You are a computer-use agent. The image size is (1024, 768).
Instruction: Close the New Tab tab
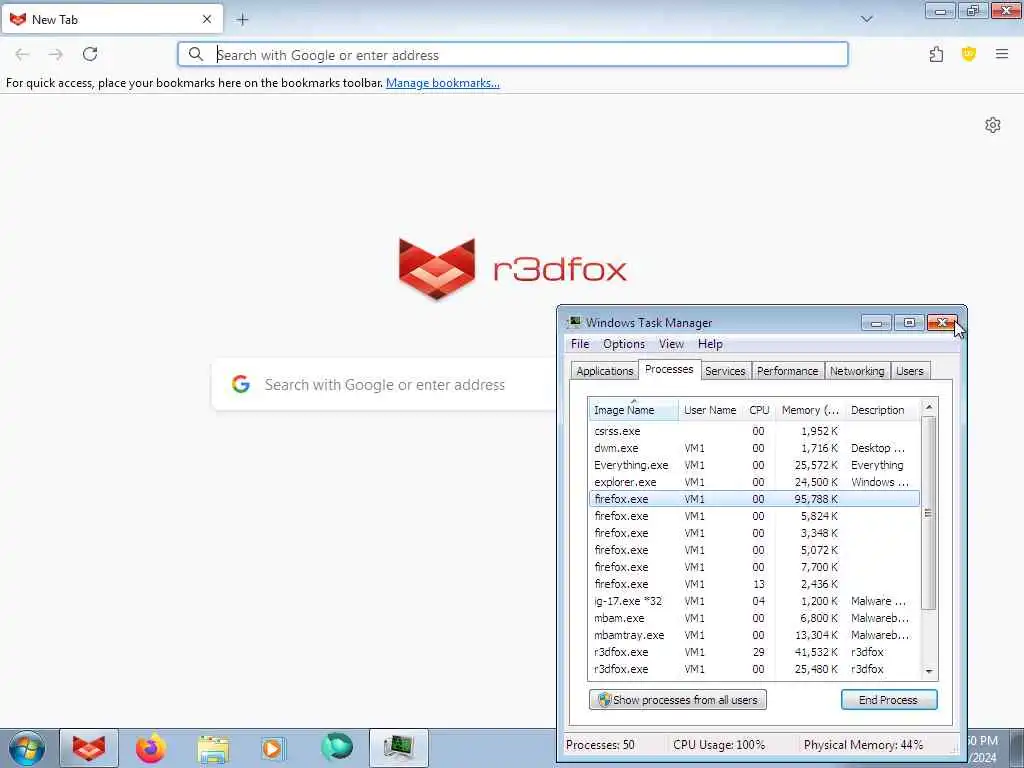(207, 20)
